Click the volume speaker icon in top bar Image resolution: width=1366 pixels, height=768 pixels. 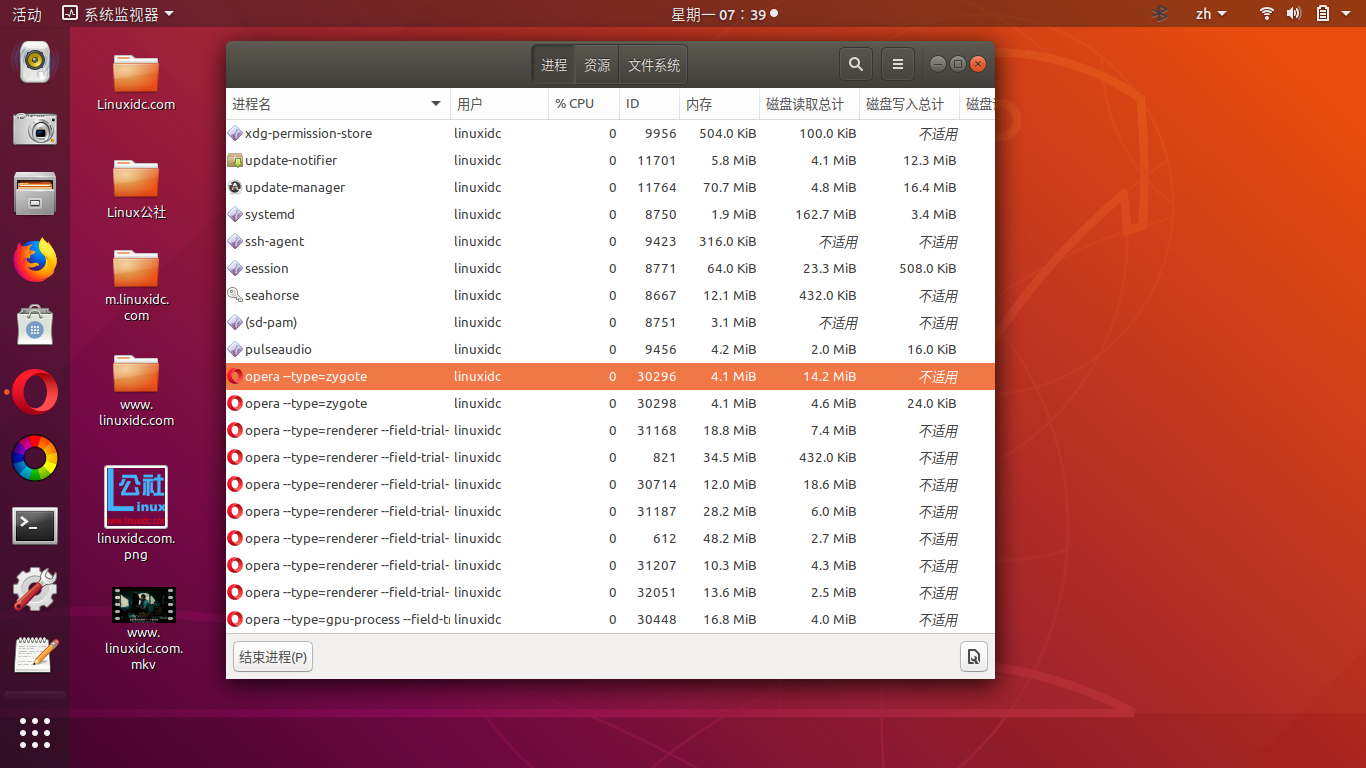[1294, 13]
